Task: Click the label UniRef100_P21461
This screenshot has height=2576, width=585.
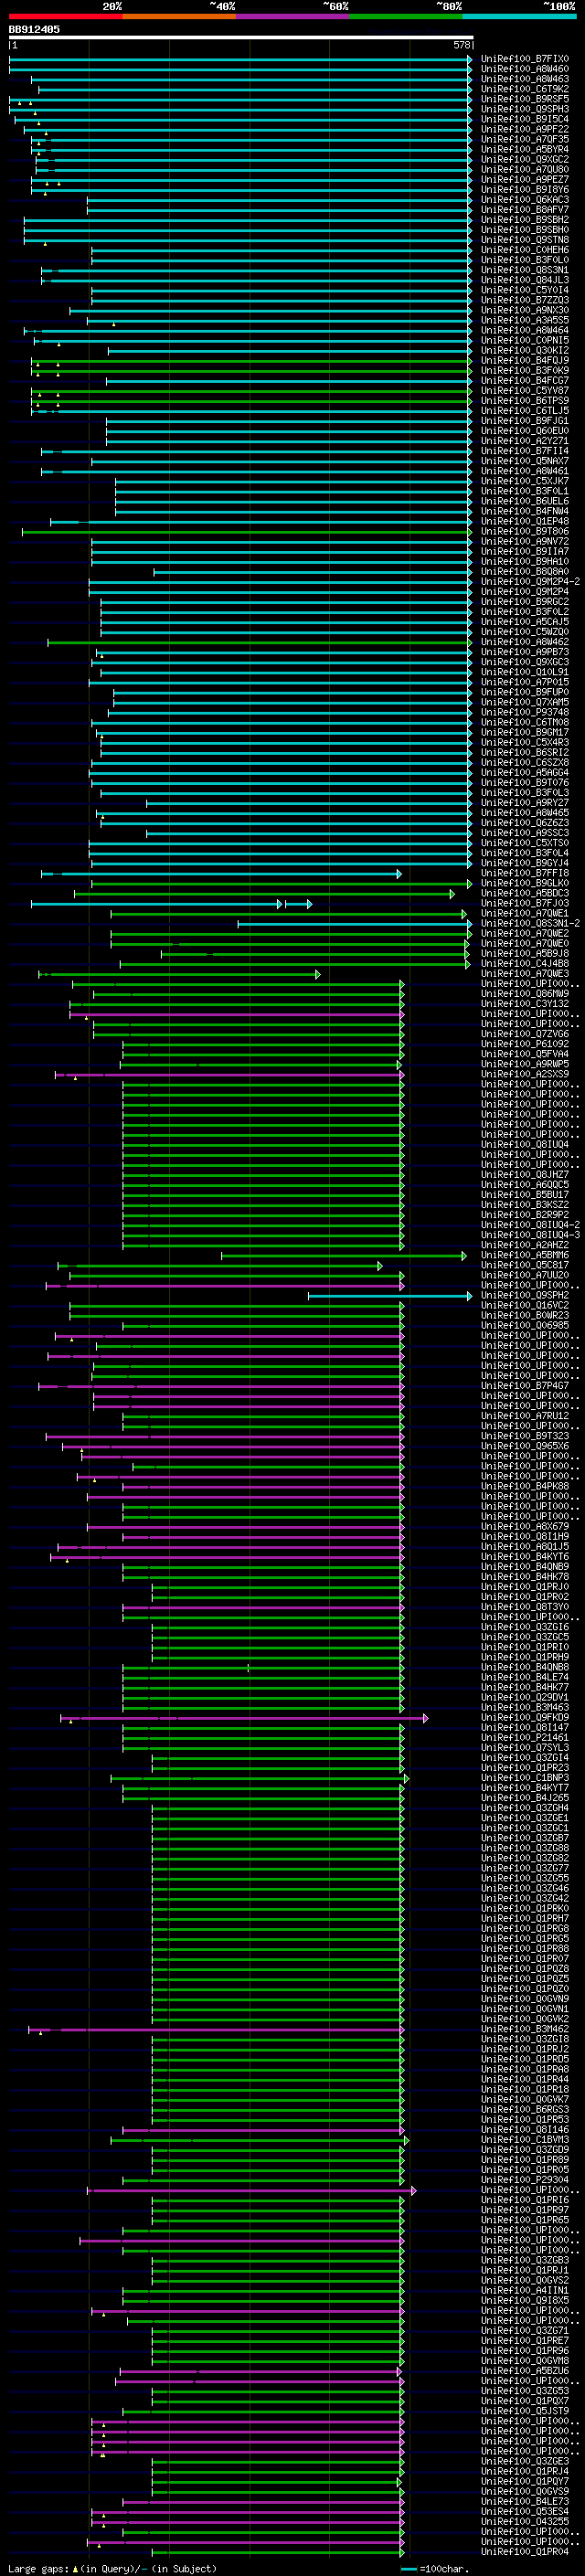Action: tap(525, 1738)
